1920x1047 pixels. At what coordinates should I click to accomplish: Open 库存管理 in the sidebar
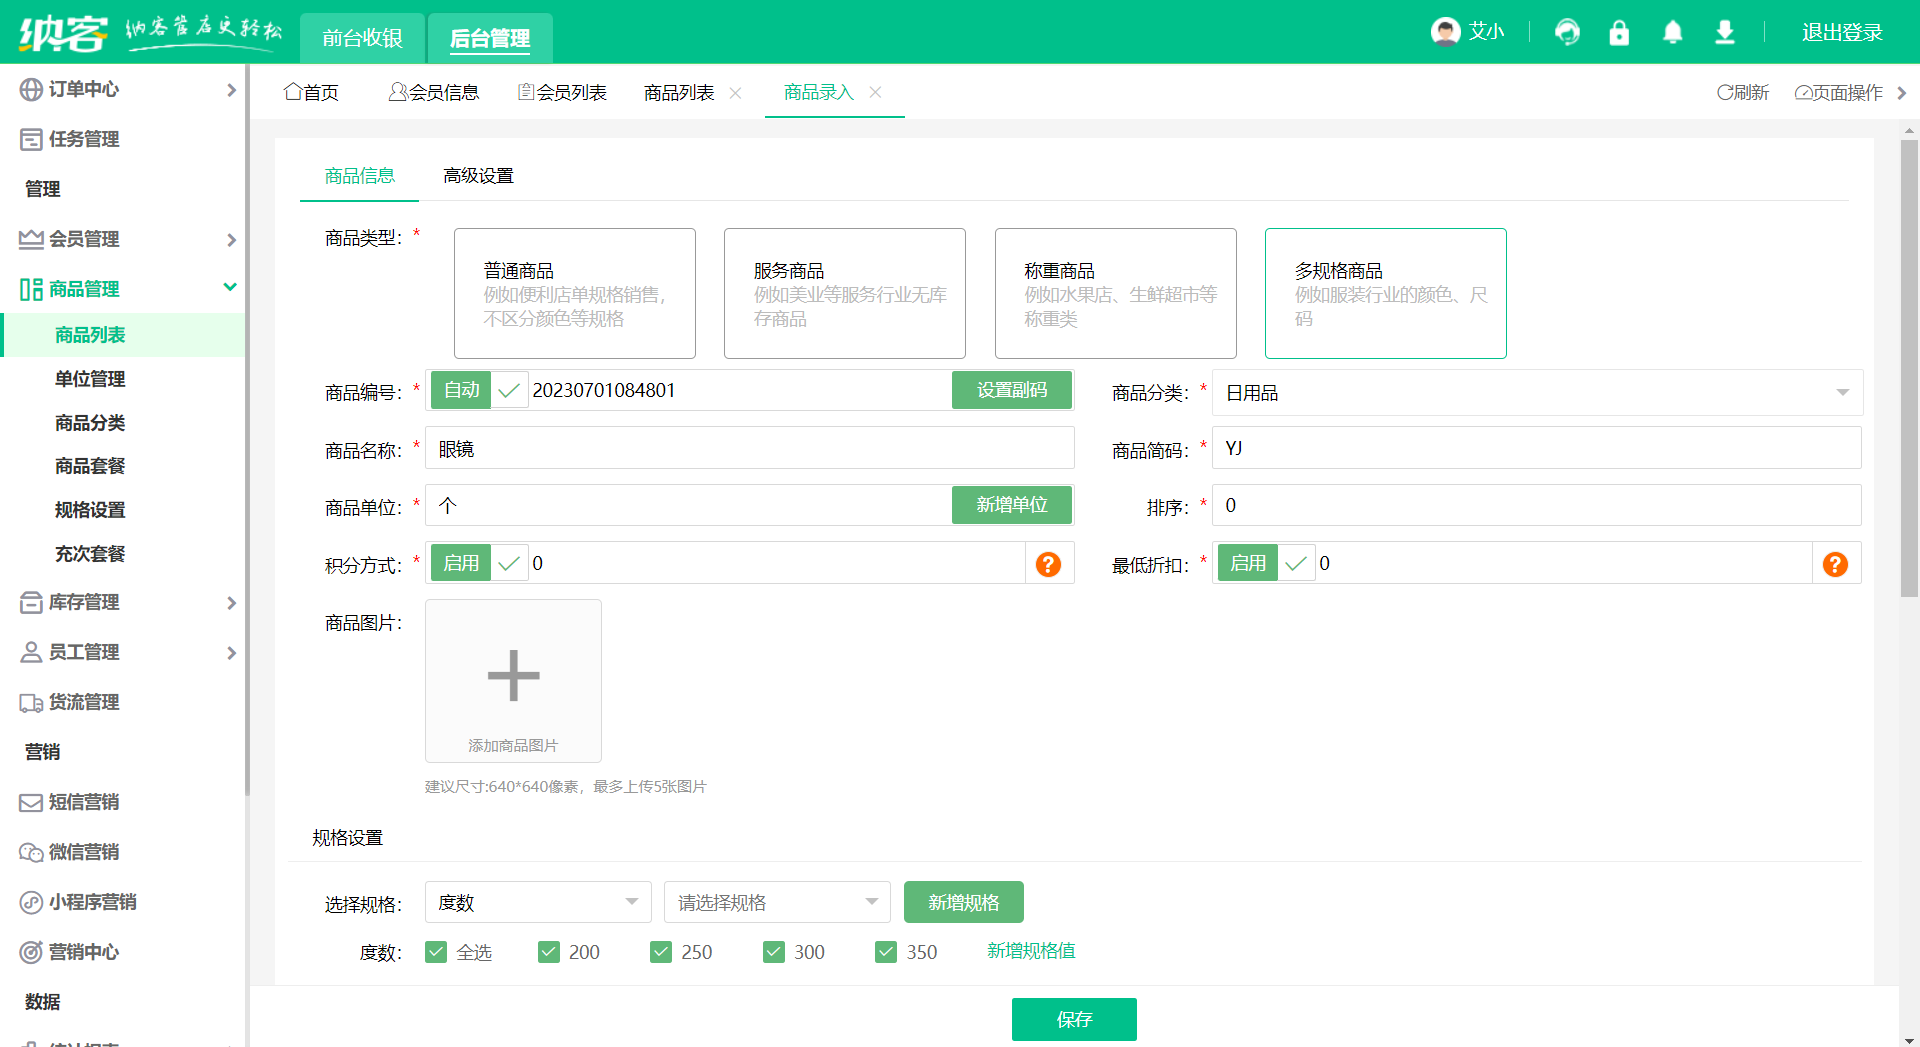83,602
